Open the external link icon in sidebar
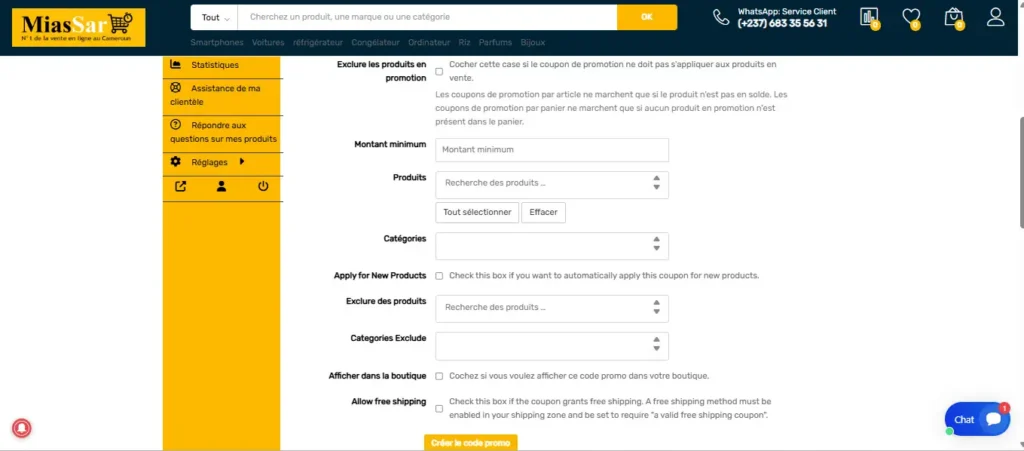Viewport: 1024px width, 451px height. pos(180,186)
